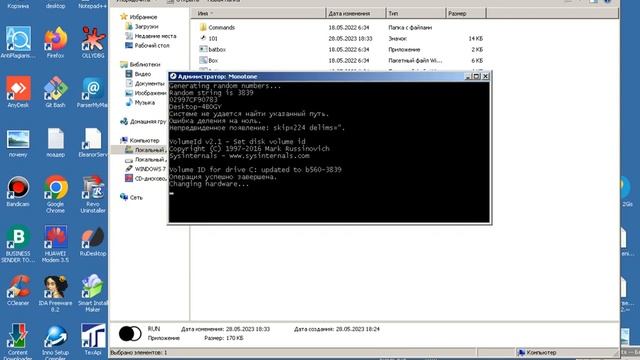
Task: Open the Revo Uninstaller shortcut
Action: pyautogui.click(x=93, y=194)
